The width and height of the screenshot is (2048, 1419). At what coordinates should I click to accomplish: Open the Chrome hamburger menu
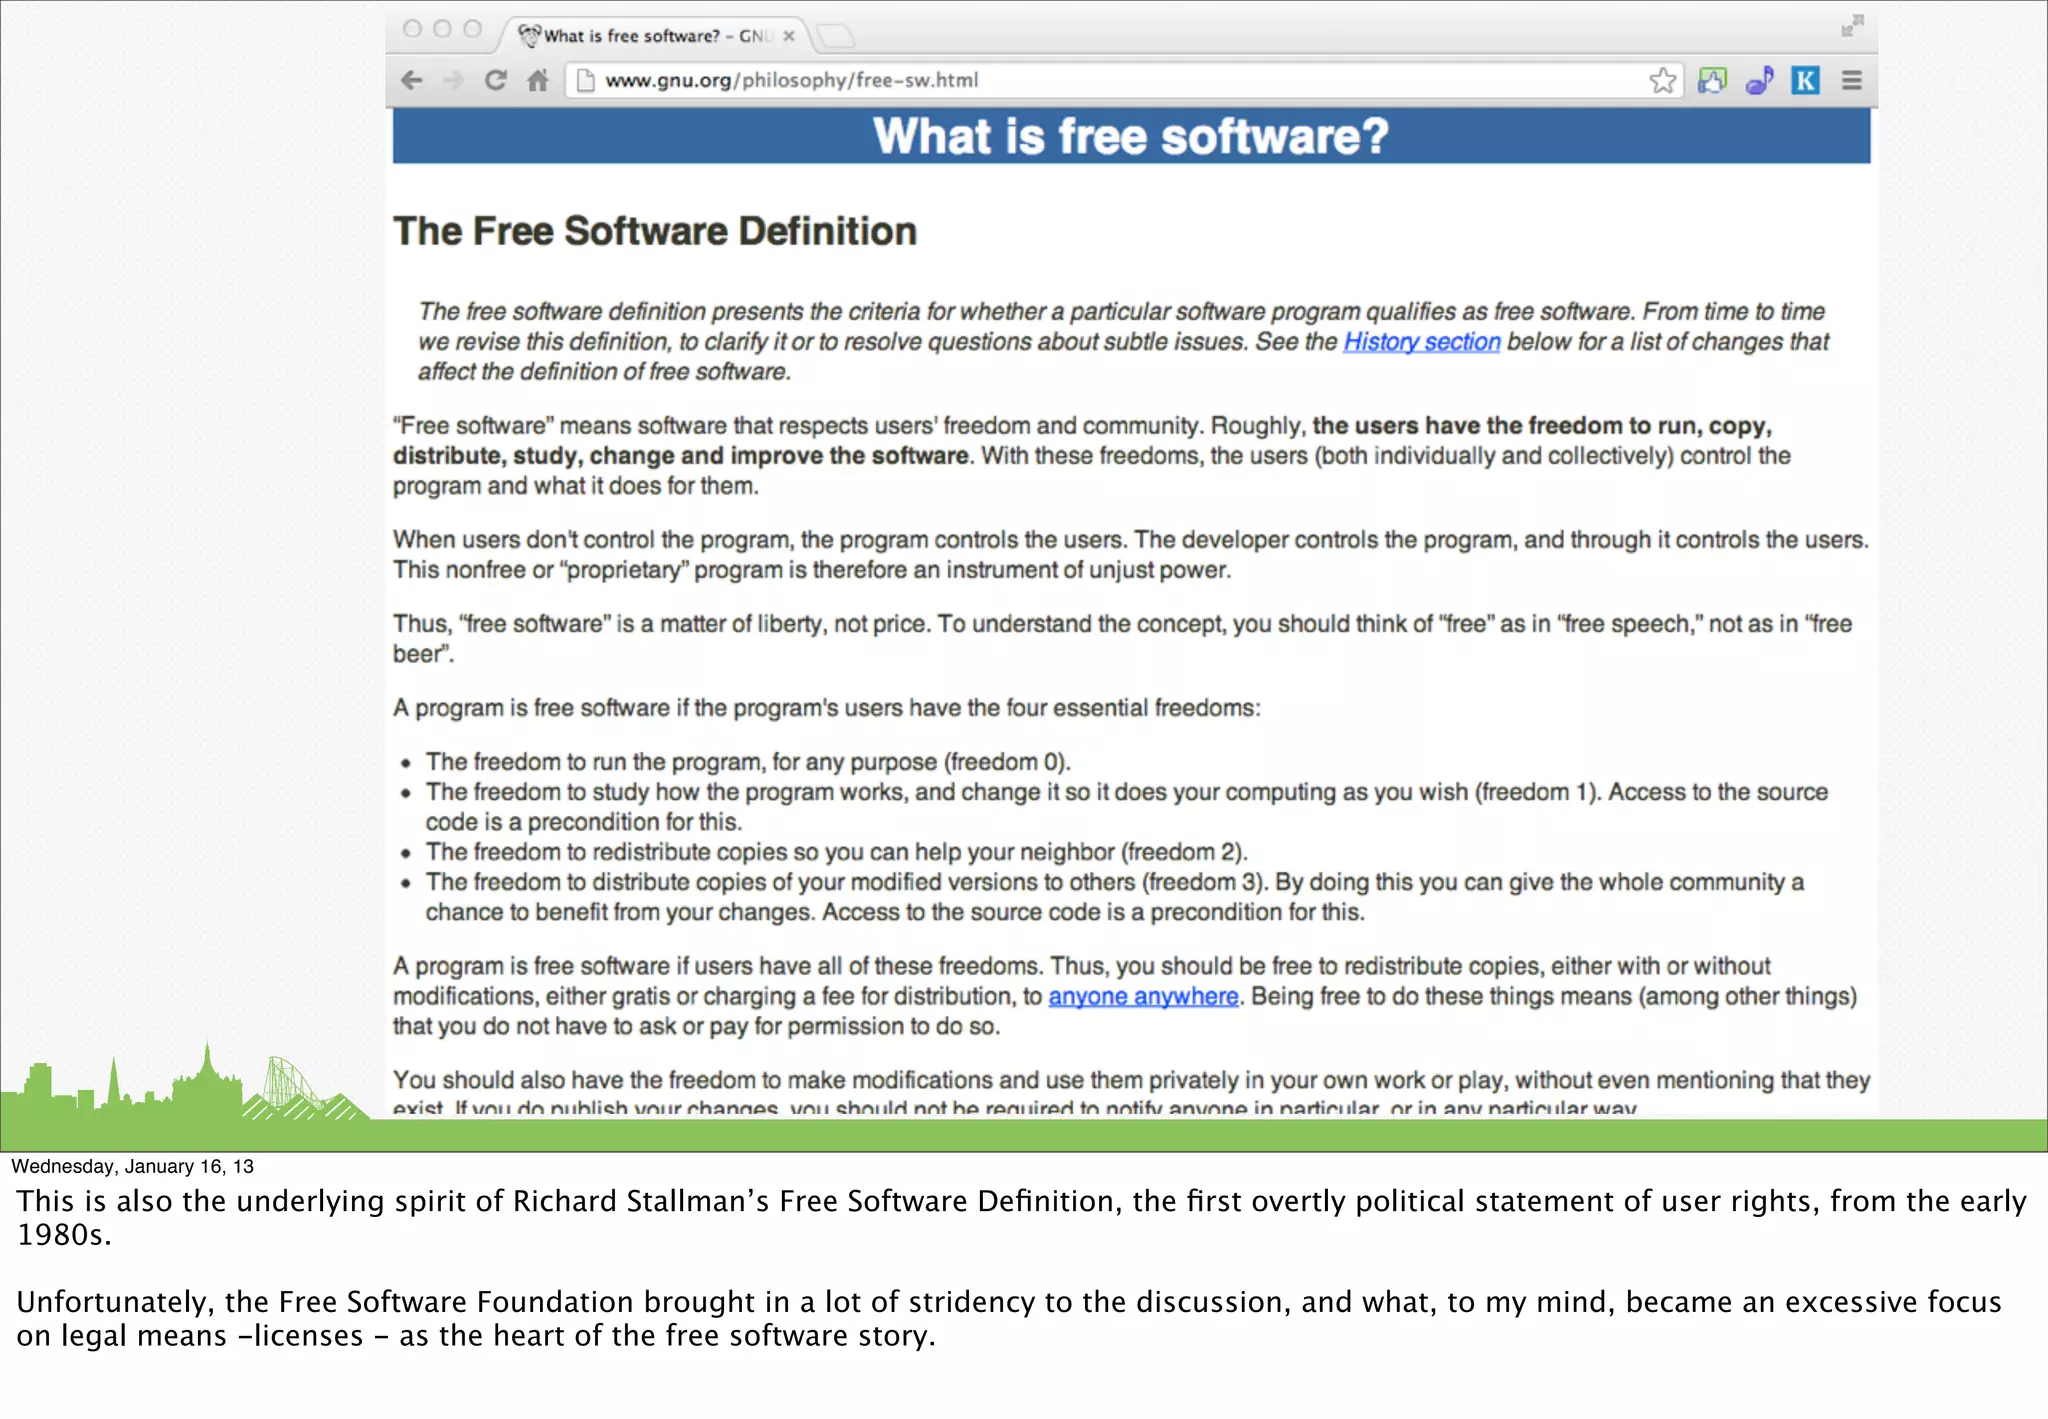coord(1852,80)
